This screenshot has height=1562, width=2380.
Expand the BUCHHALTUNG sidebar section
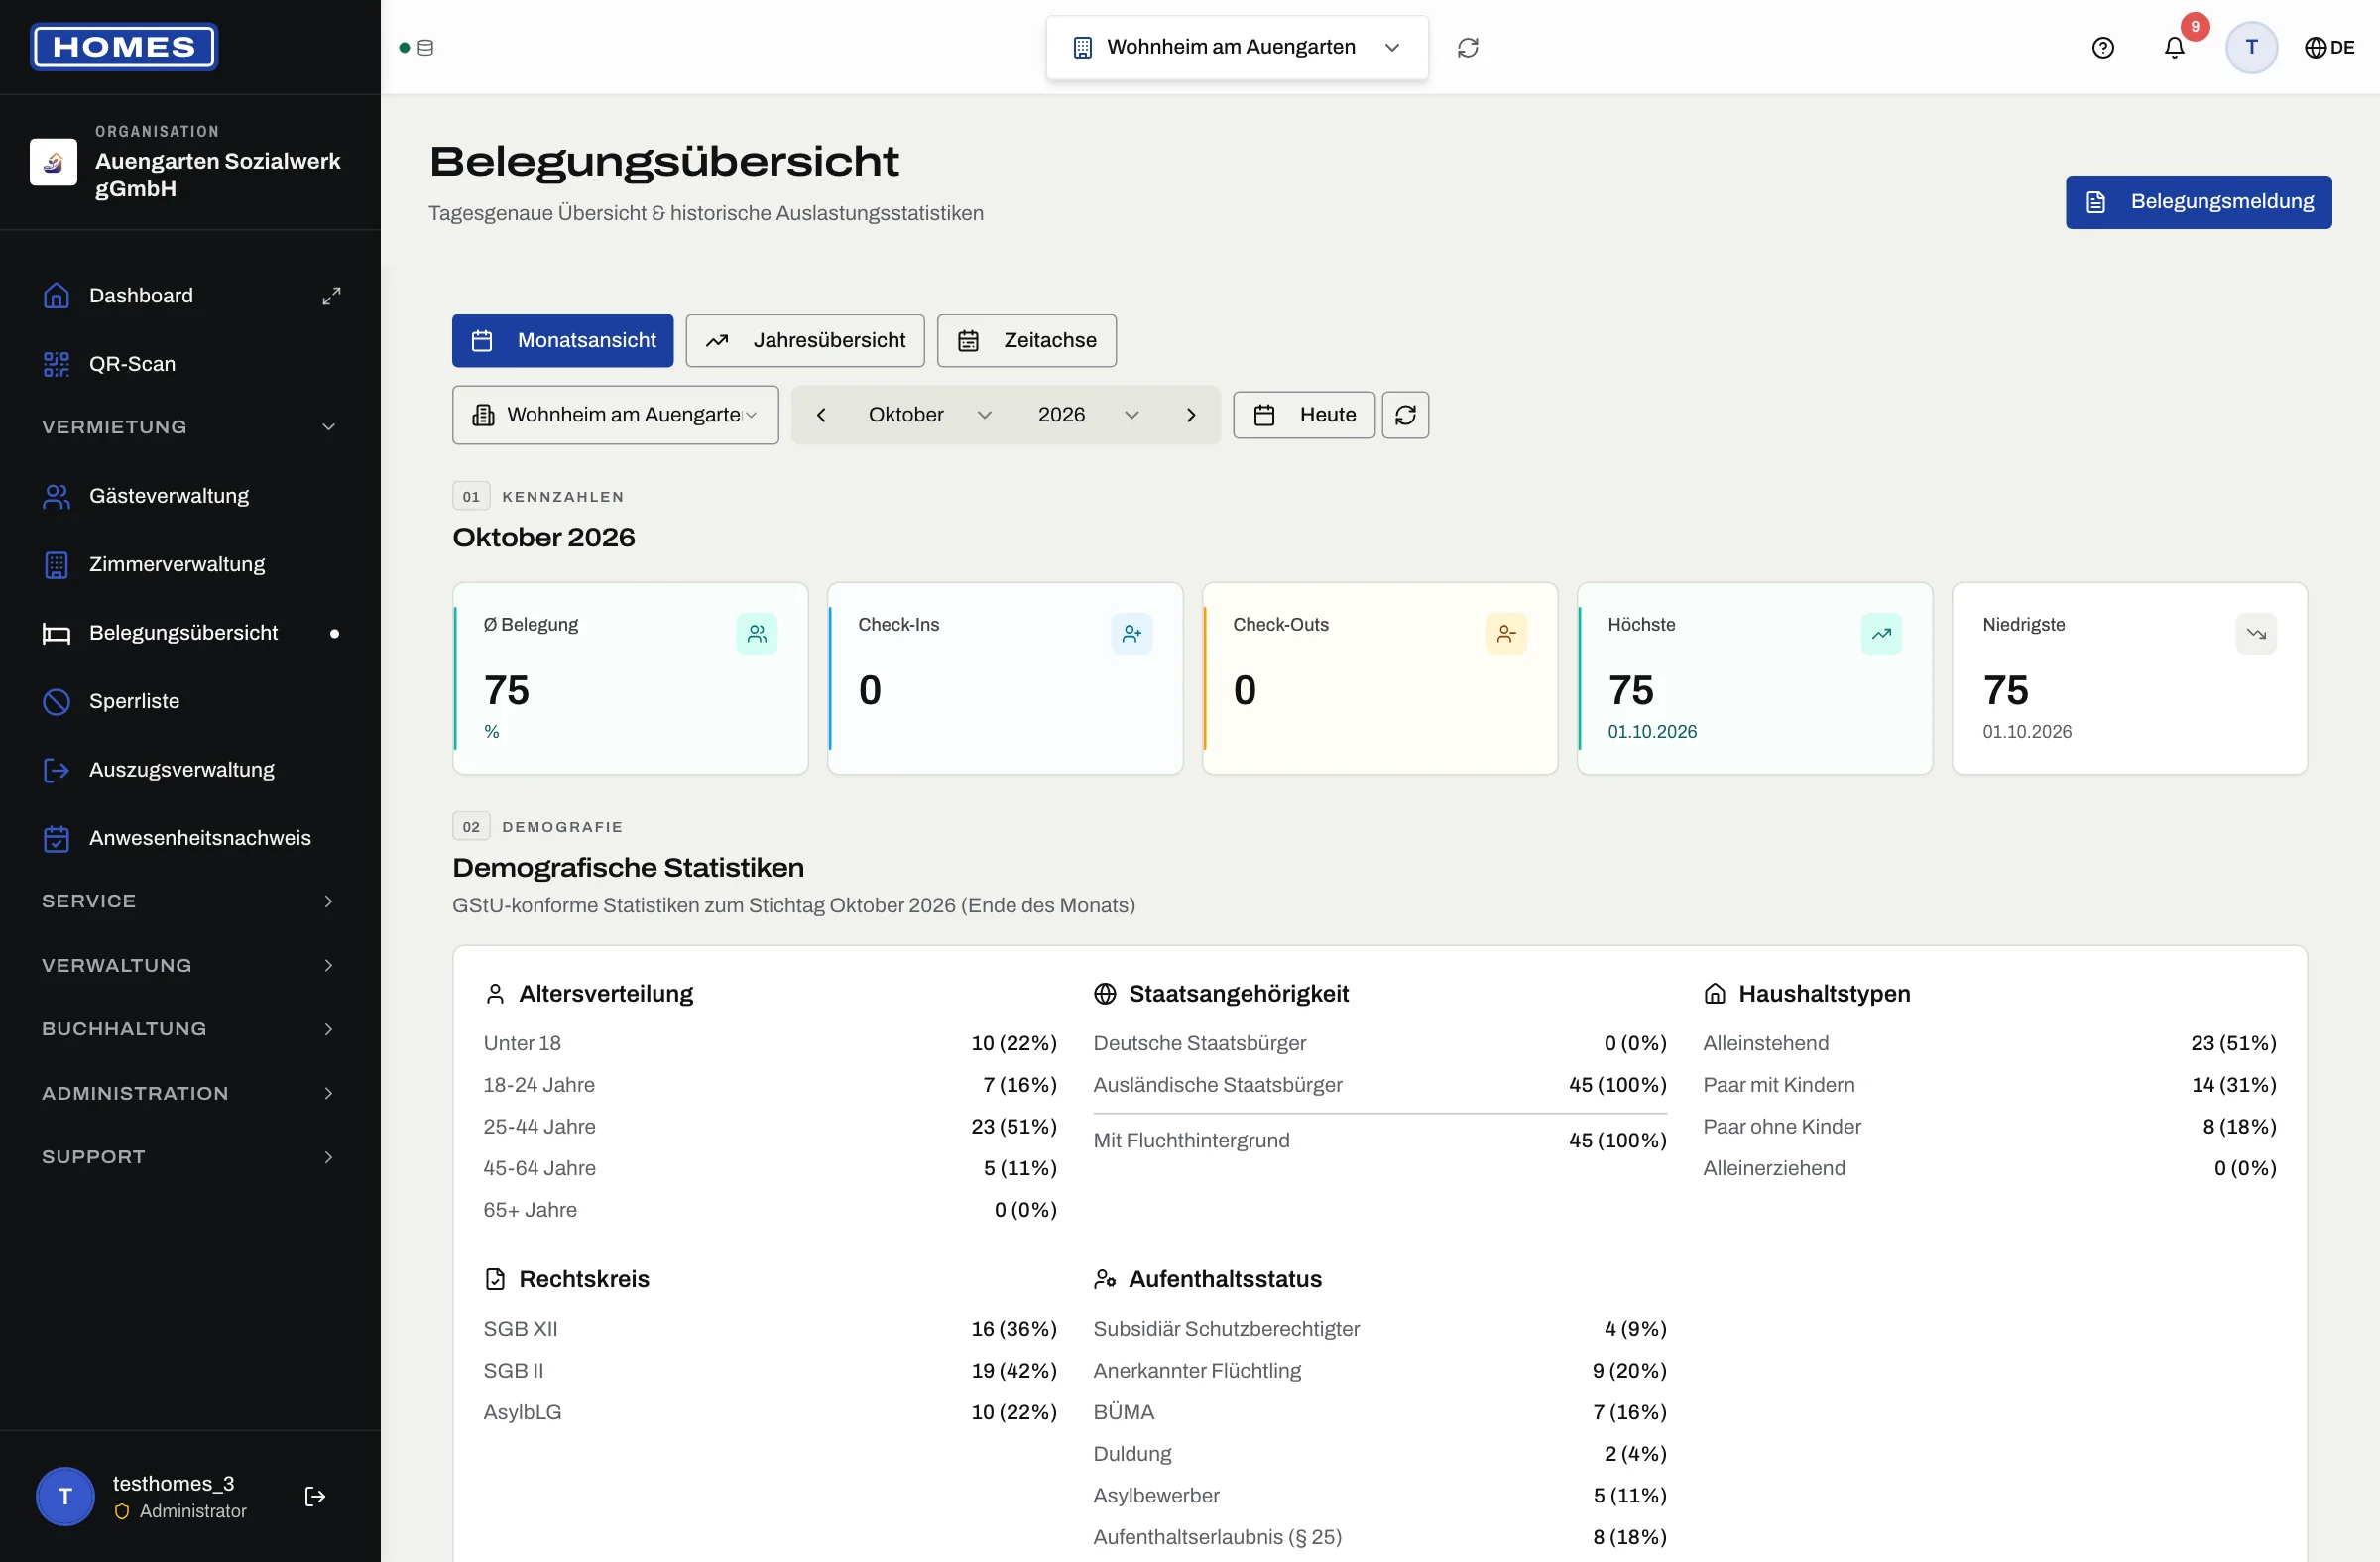[x=190, y=1029]
